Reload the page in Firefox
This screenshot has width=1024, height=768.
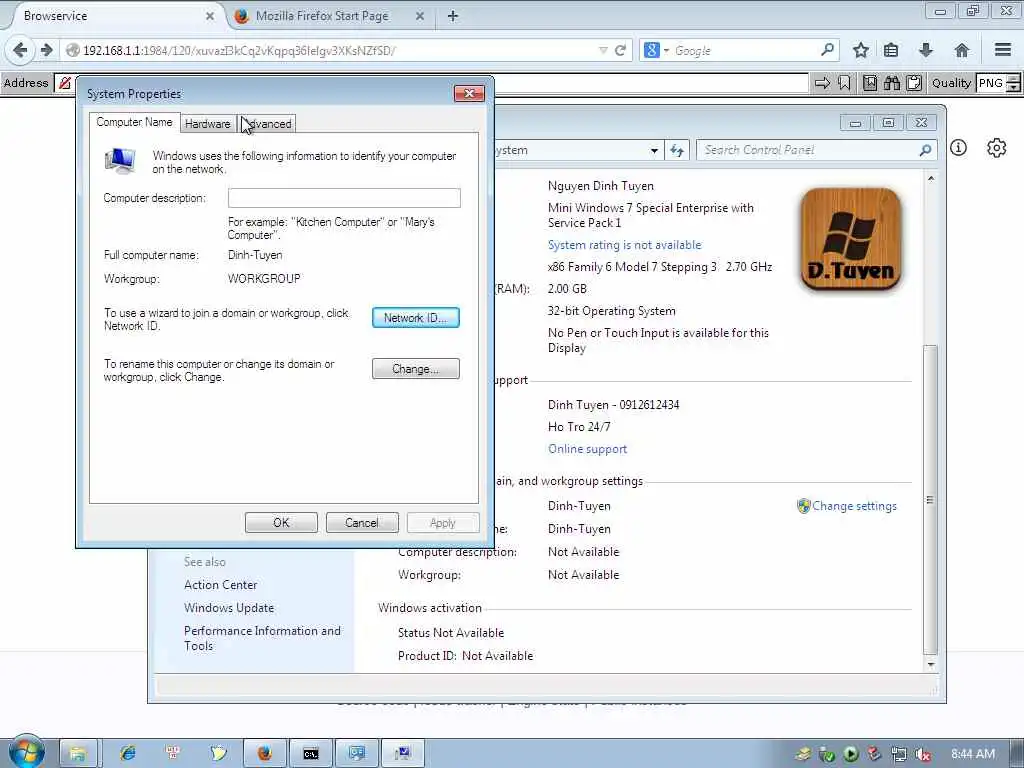click(620, 50)
